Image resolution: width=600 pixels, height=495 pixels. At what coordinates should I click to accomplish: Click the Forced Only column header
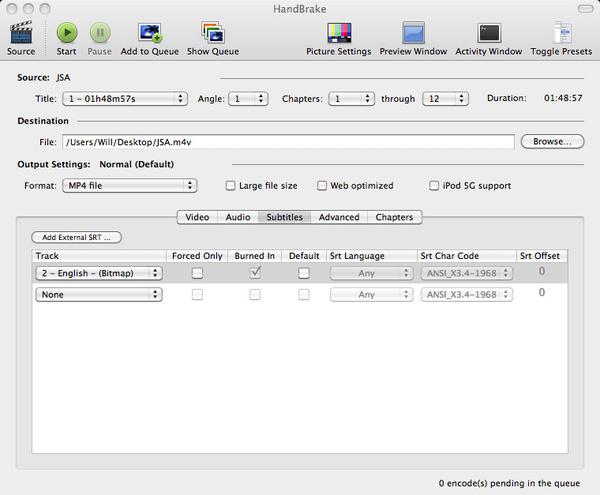coord(197,256)
